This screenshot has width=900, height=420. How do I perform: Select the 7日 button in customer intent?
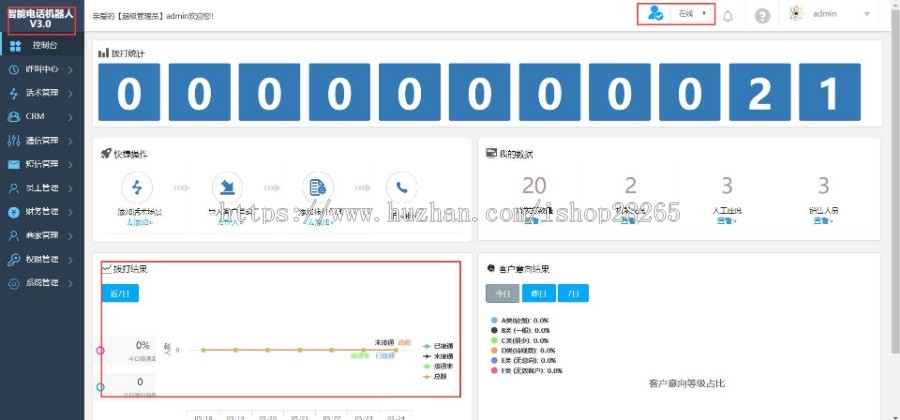pyautogui.click(x=573, y=293)
